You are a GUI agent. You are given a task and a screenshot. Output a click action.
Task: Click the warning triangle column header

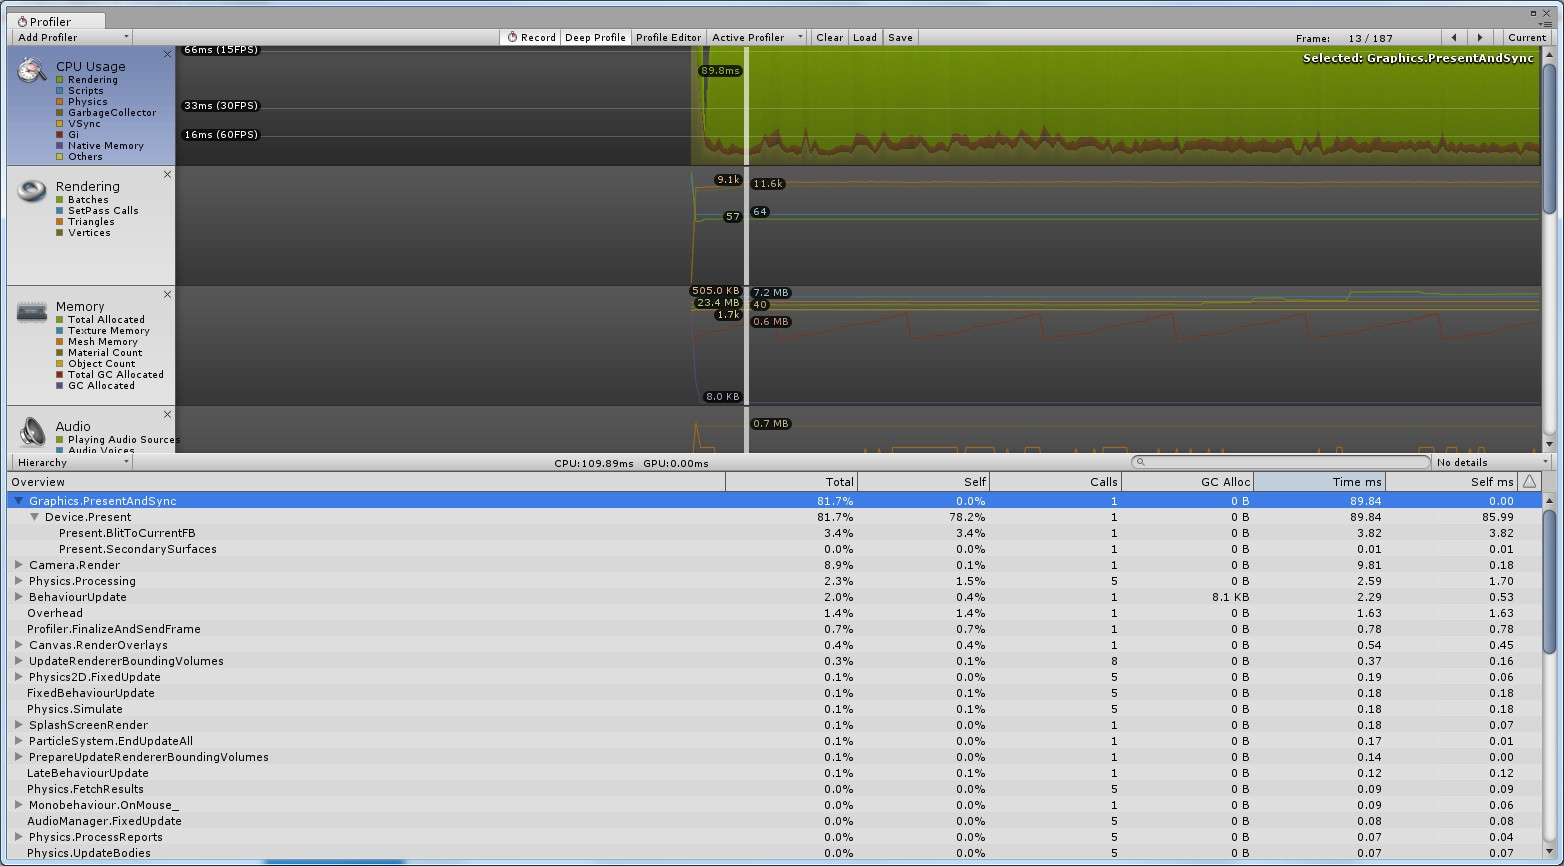1529,482
